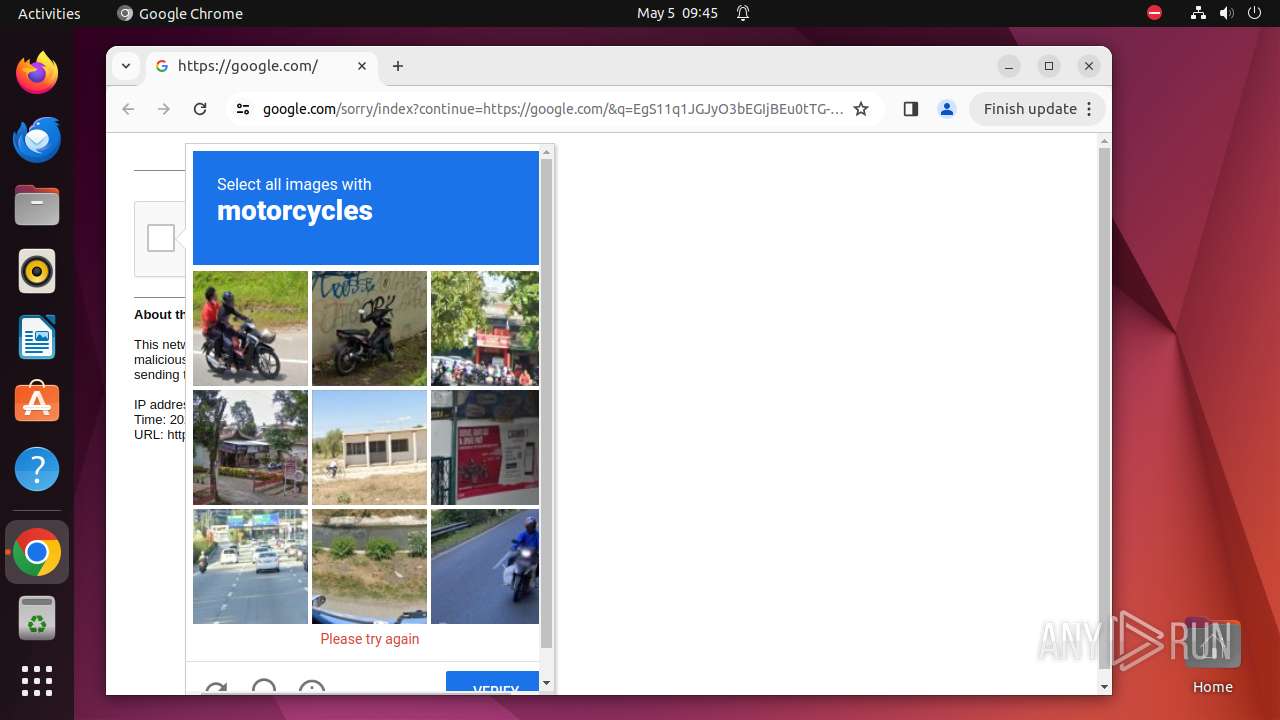Open the Trash in dock
The width and height of the screenshot is (1280, 720).
(x=37, y=618)
